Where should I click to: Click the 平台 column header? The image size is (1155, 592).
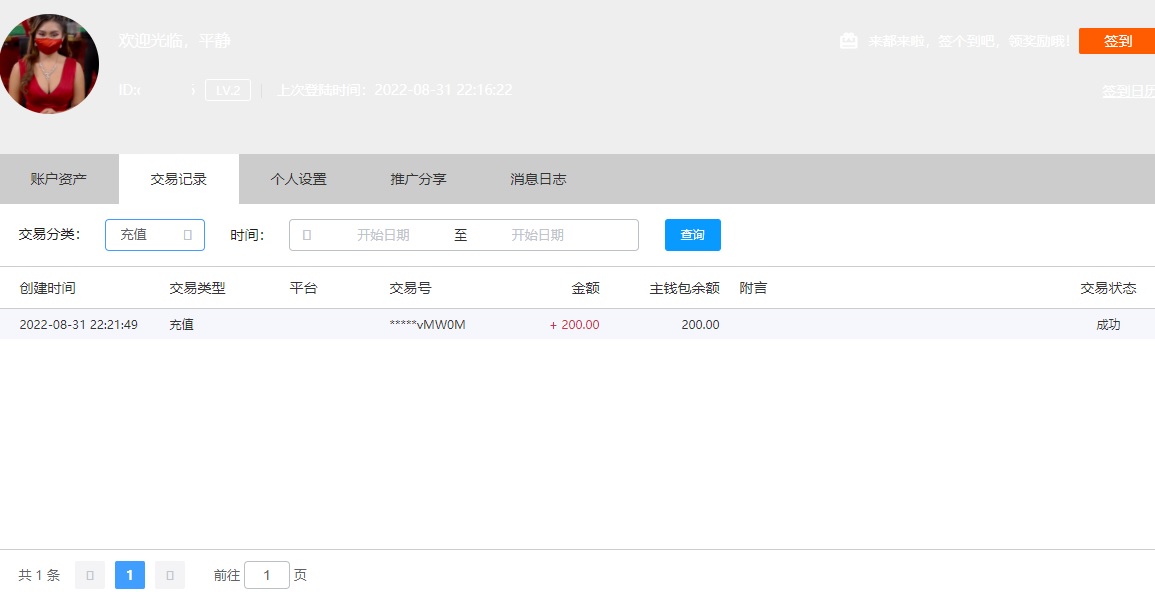[303, 288]
